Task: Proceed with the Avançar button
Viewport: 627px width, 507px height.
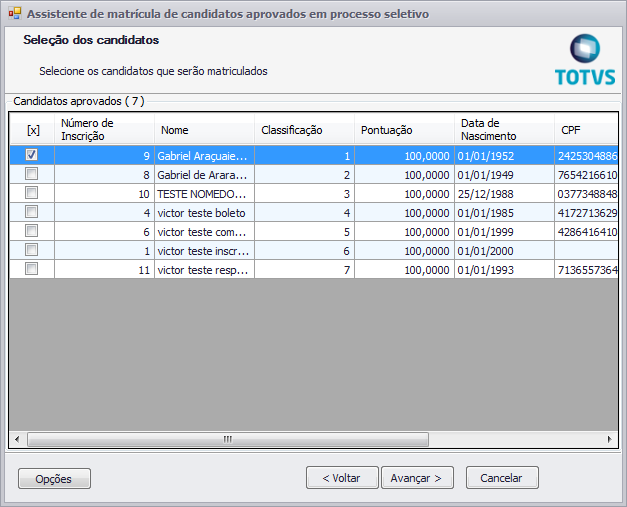Action: pos(417,478)
